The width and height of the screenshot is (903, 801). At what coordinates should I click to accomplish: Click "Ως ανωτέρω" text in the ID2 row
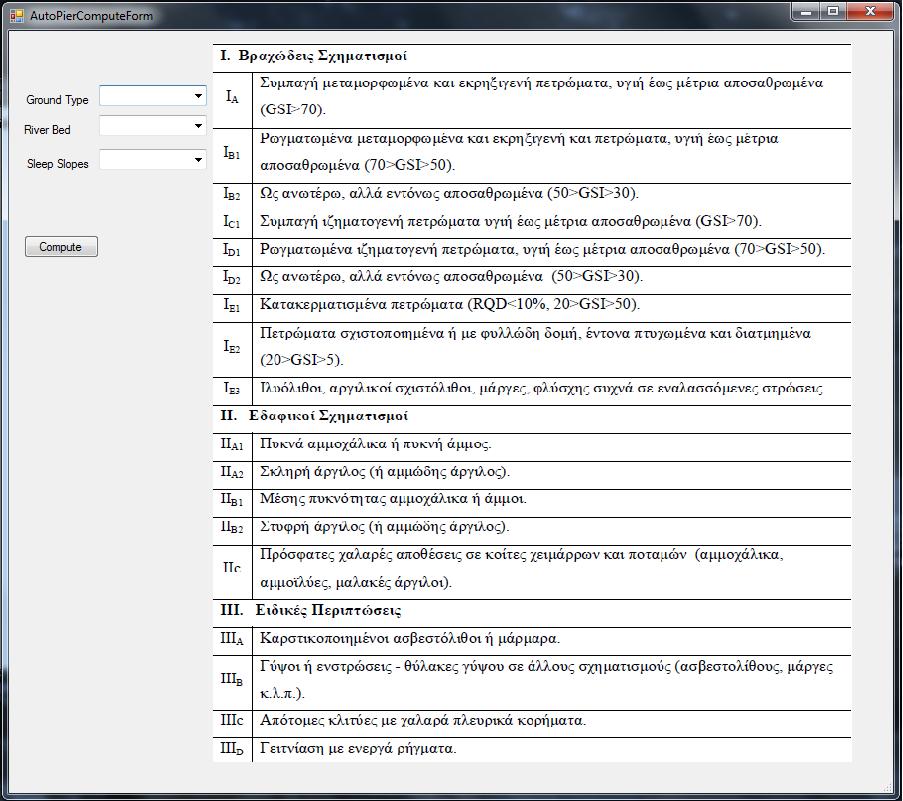[299, 277]
